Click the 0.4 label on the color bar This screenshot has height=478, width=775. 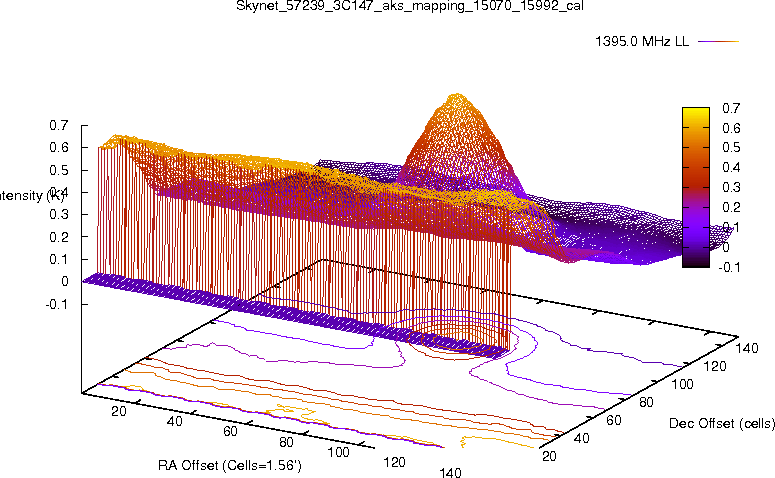(x=731, y=167)
